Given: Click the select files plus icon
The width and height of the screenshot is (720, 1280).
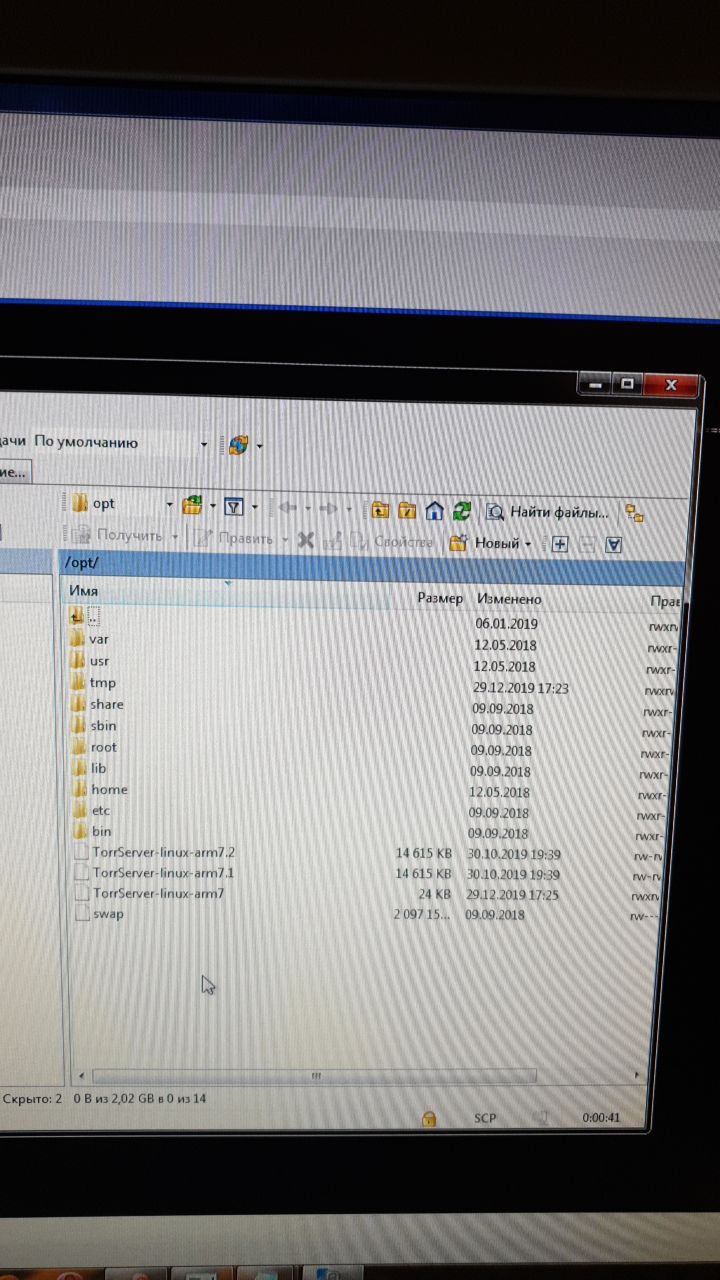Looking at the screenshot, I should point(559,543).
